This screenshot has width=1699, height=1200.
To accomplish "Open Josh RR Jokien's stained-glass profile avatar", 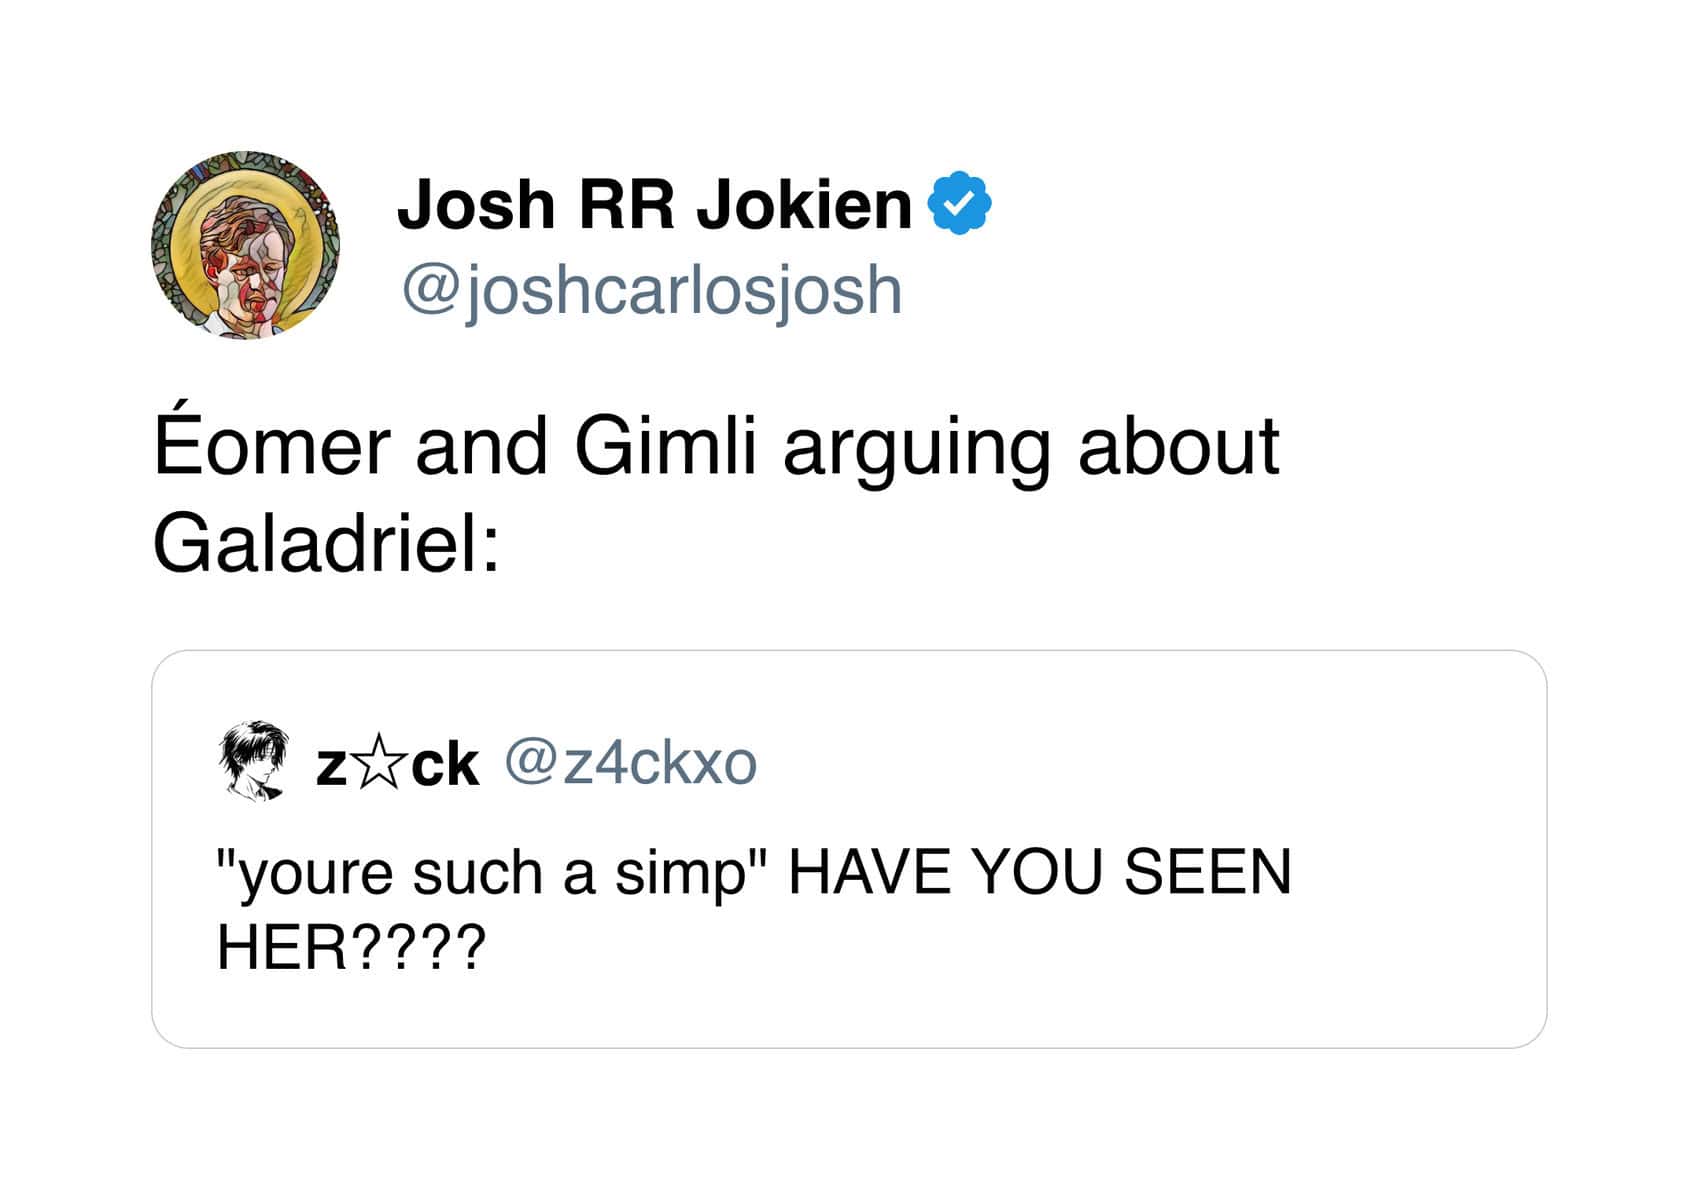I will point(246,246).
